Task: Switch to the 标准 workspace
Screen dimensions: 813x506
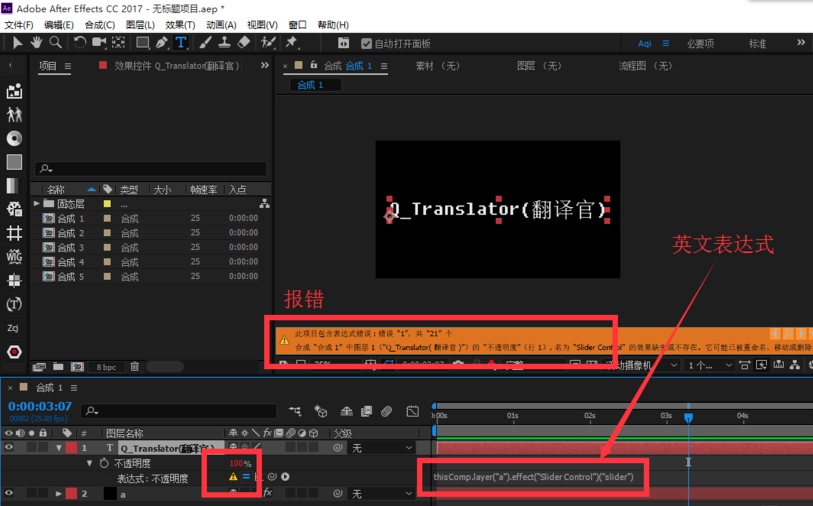Action: [x=757, y=44]
